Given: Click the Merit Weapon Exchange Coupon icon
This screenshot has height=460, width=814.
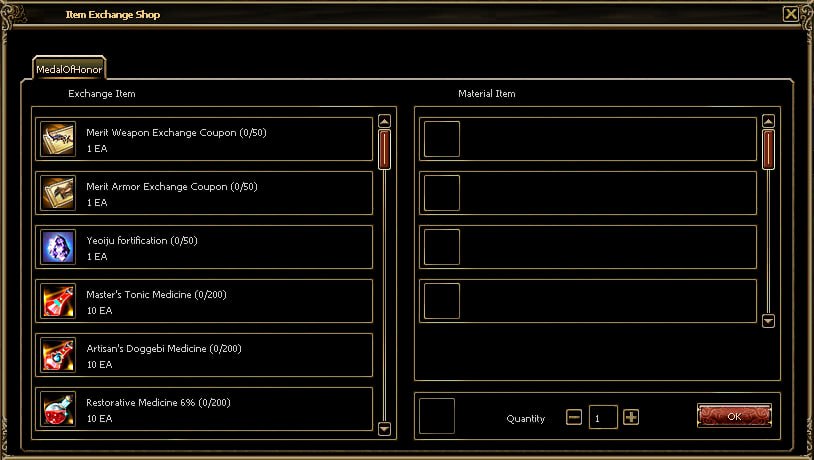Looking at the screenshot, I should tap(58, 139).
